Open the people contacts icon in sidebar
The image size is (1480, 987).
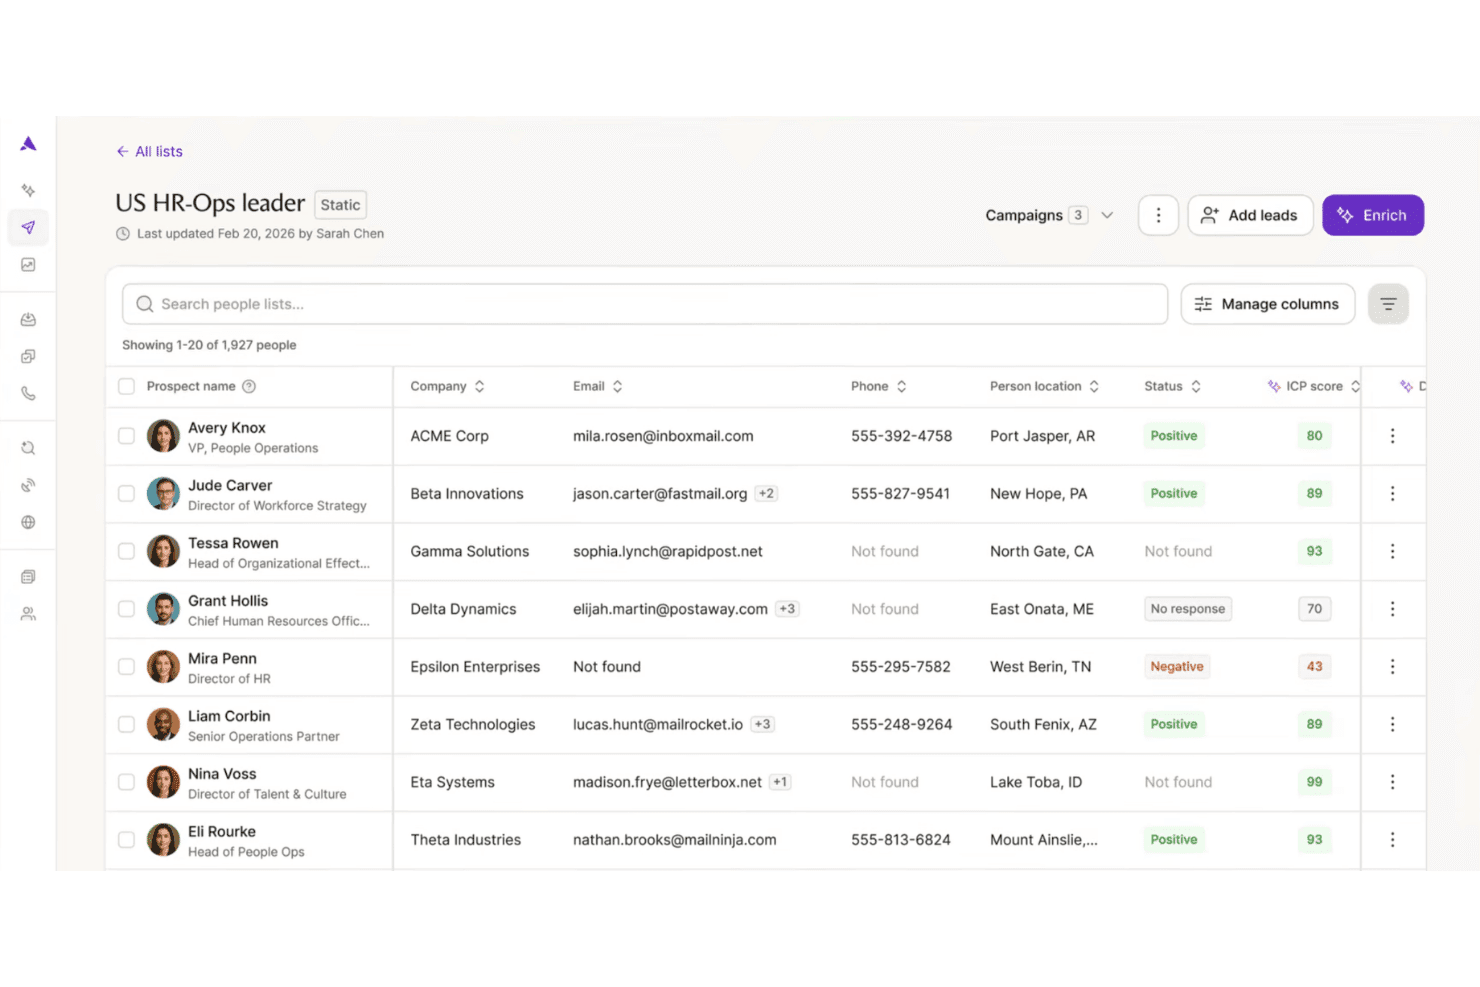click(28, 614)
